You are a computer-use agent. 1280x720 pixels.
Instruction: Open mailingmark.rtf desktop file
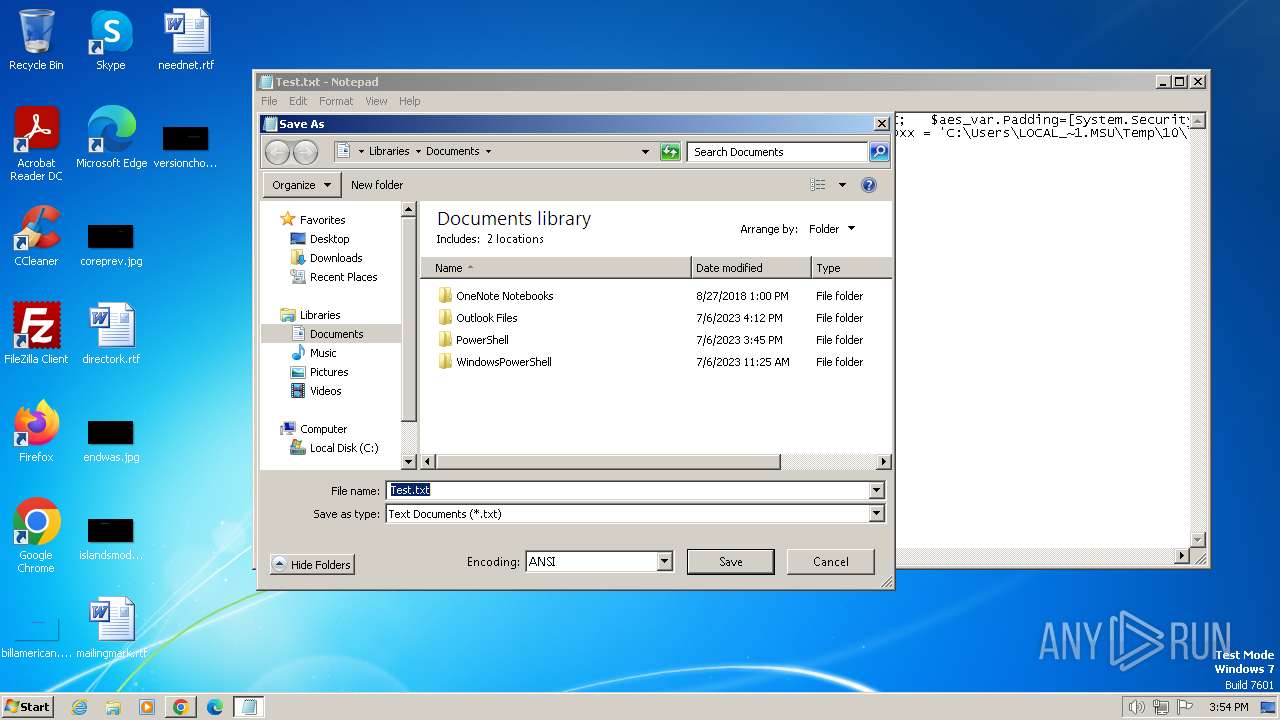pos(111,627)
